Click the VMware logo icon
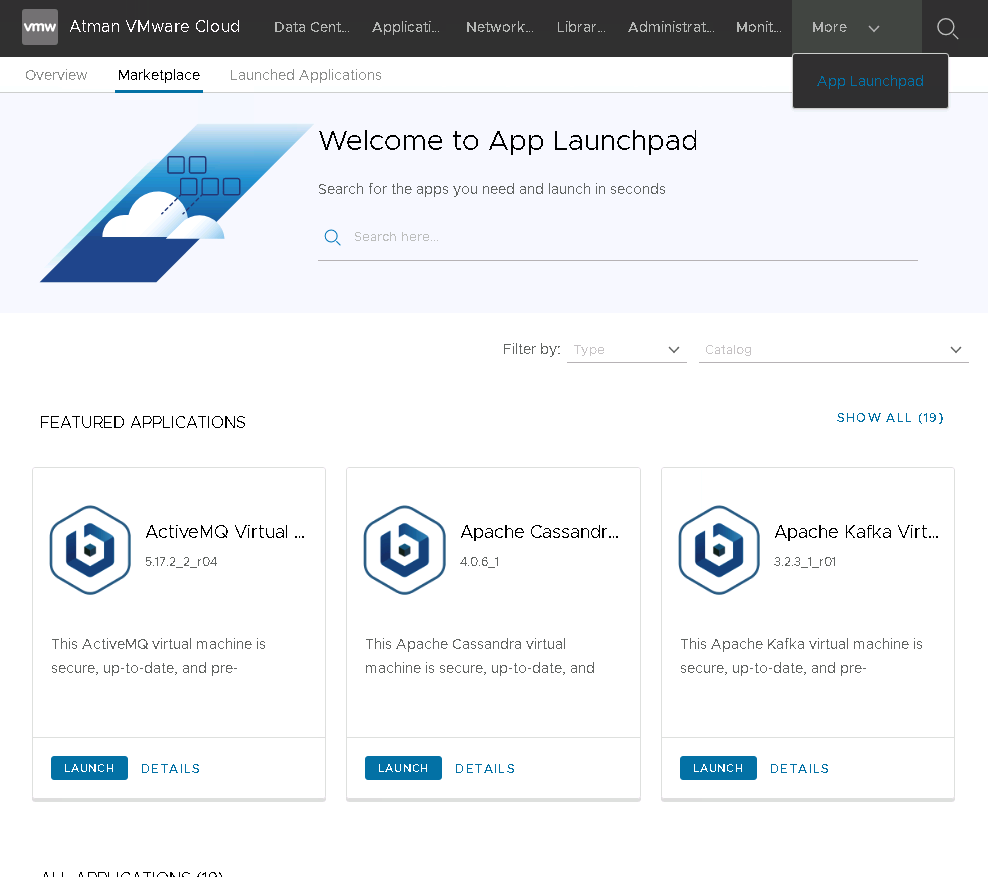988x877 pixels. pyautogui.click(x=40, y=27)
